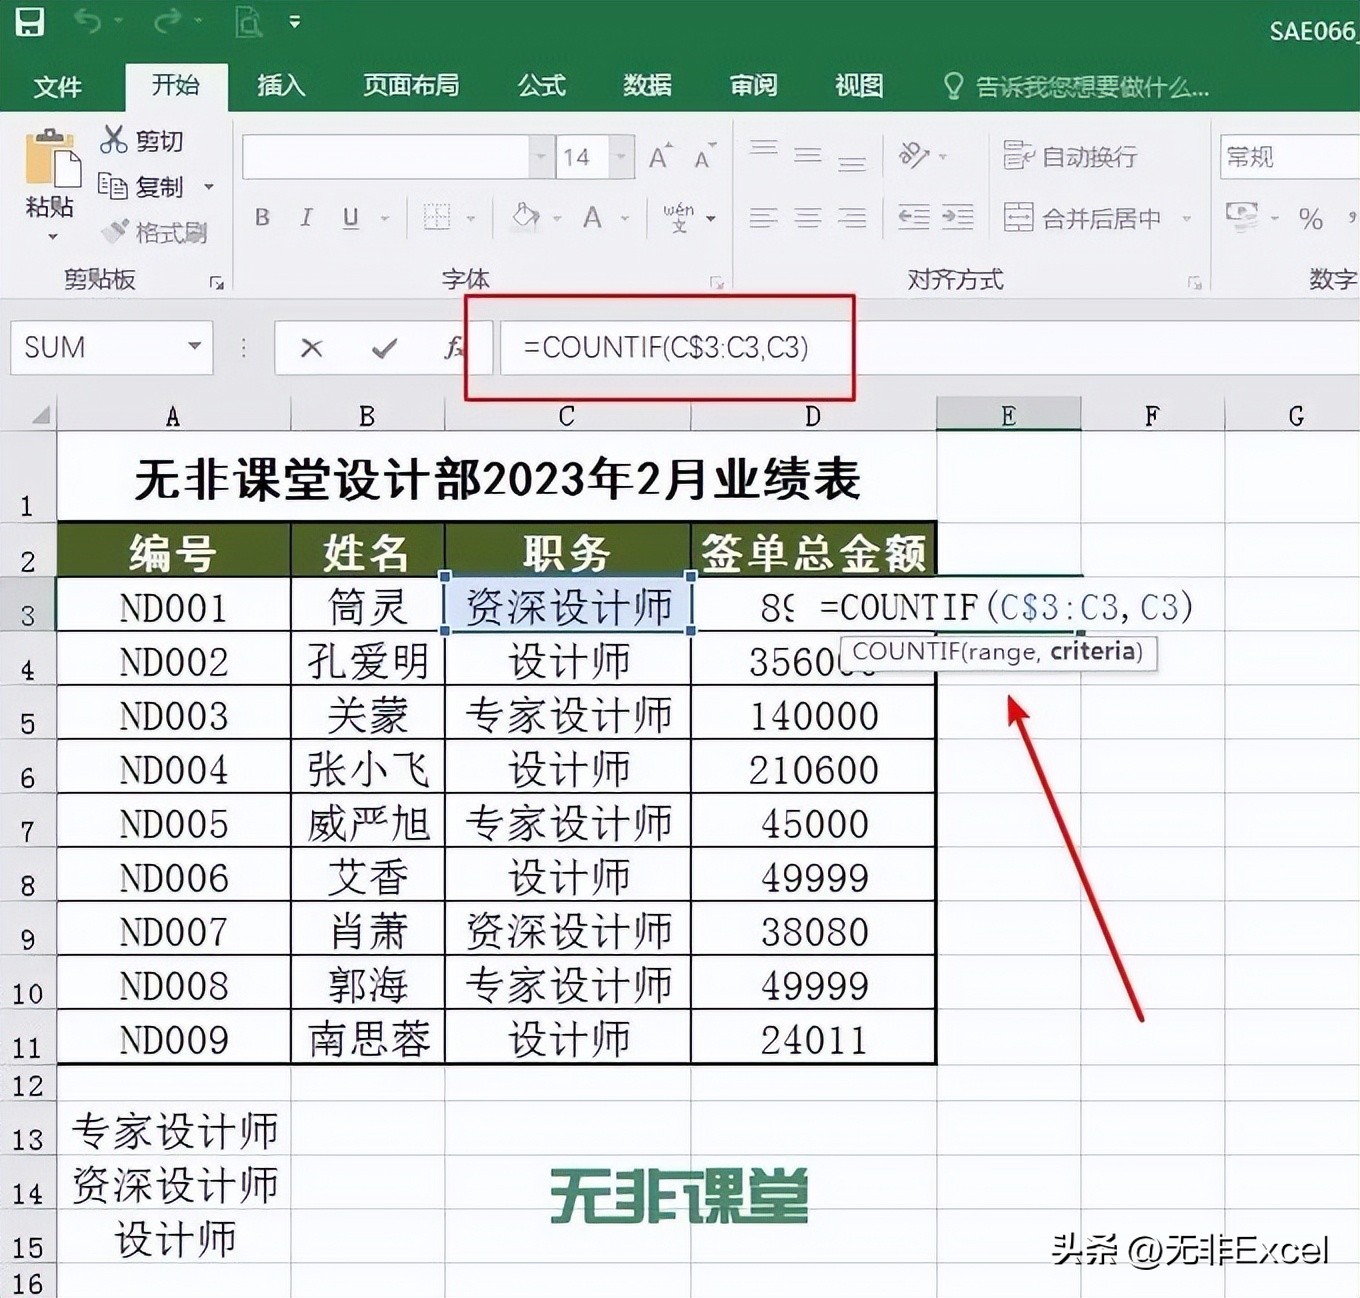Toggle bold formatting
This screenshot has width=1360, height=1298.
(x=261, y=217)
